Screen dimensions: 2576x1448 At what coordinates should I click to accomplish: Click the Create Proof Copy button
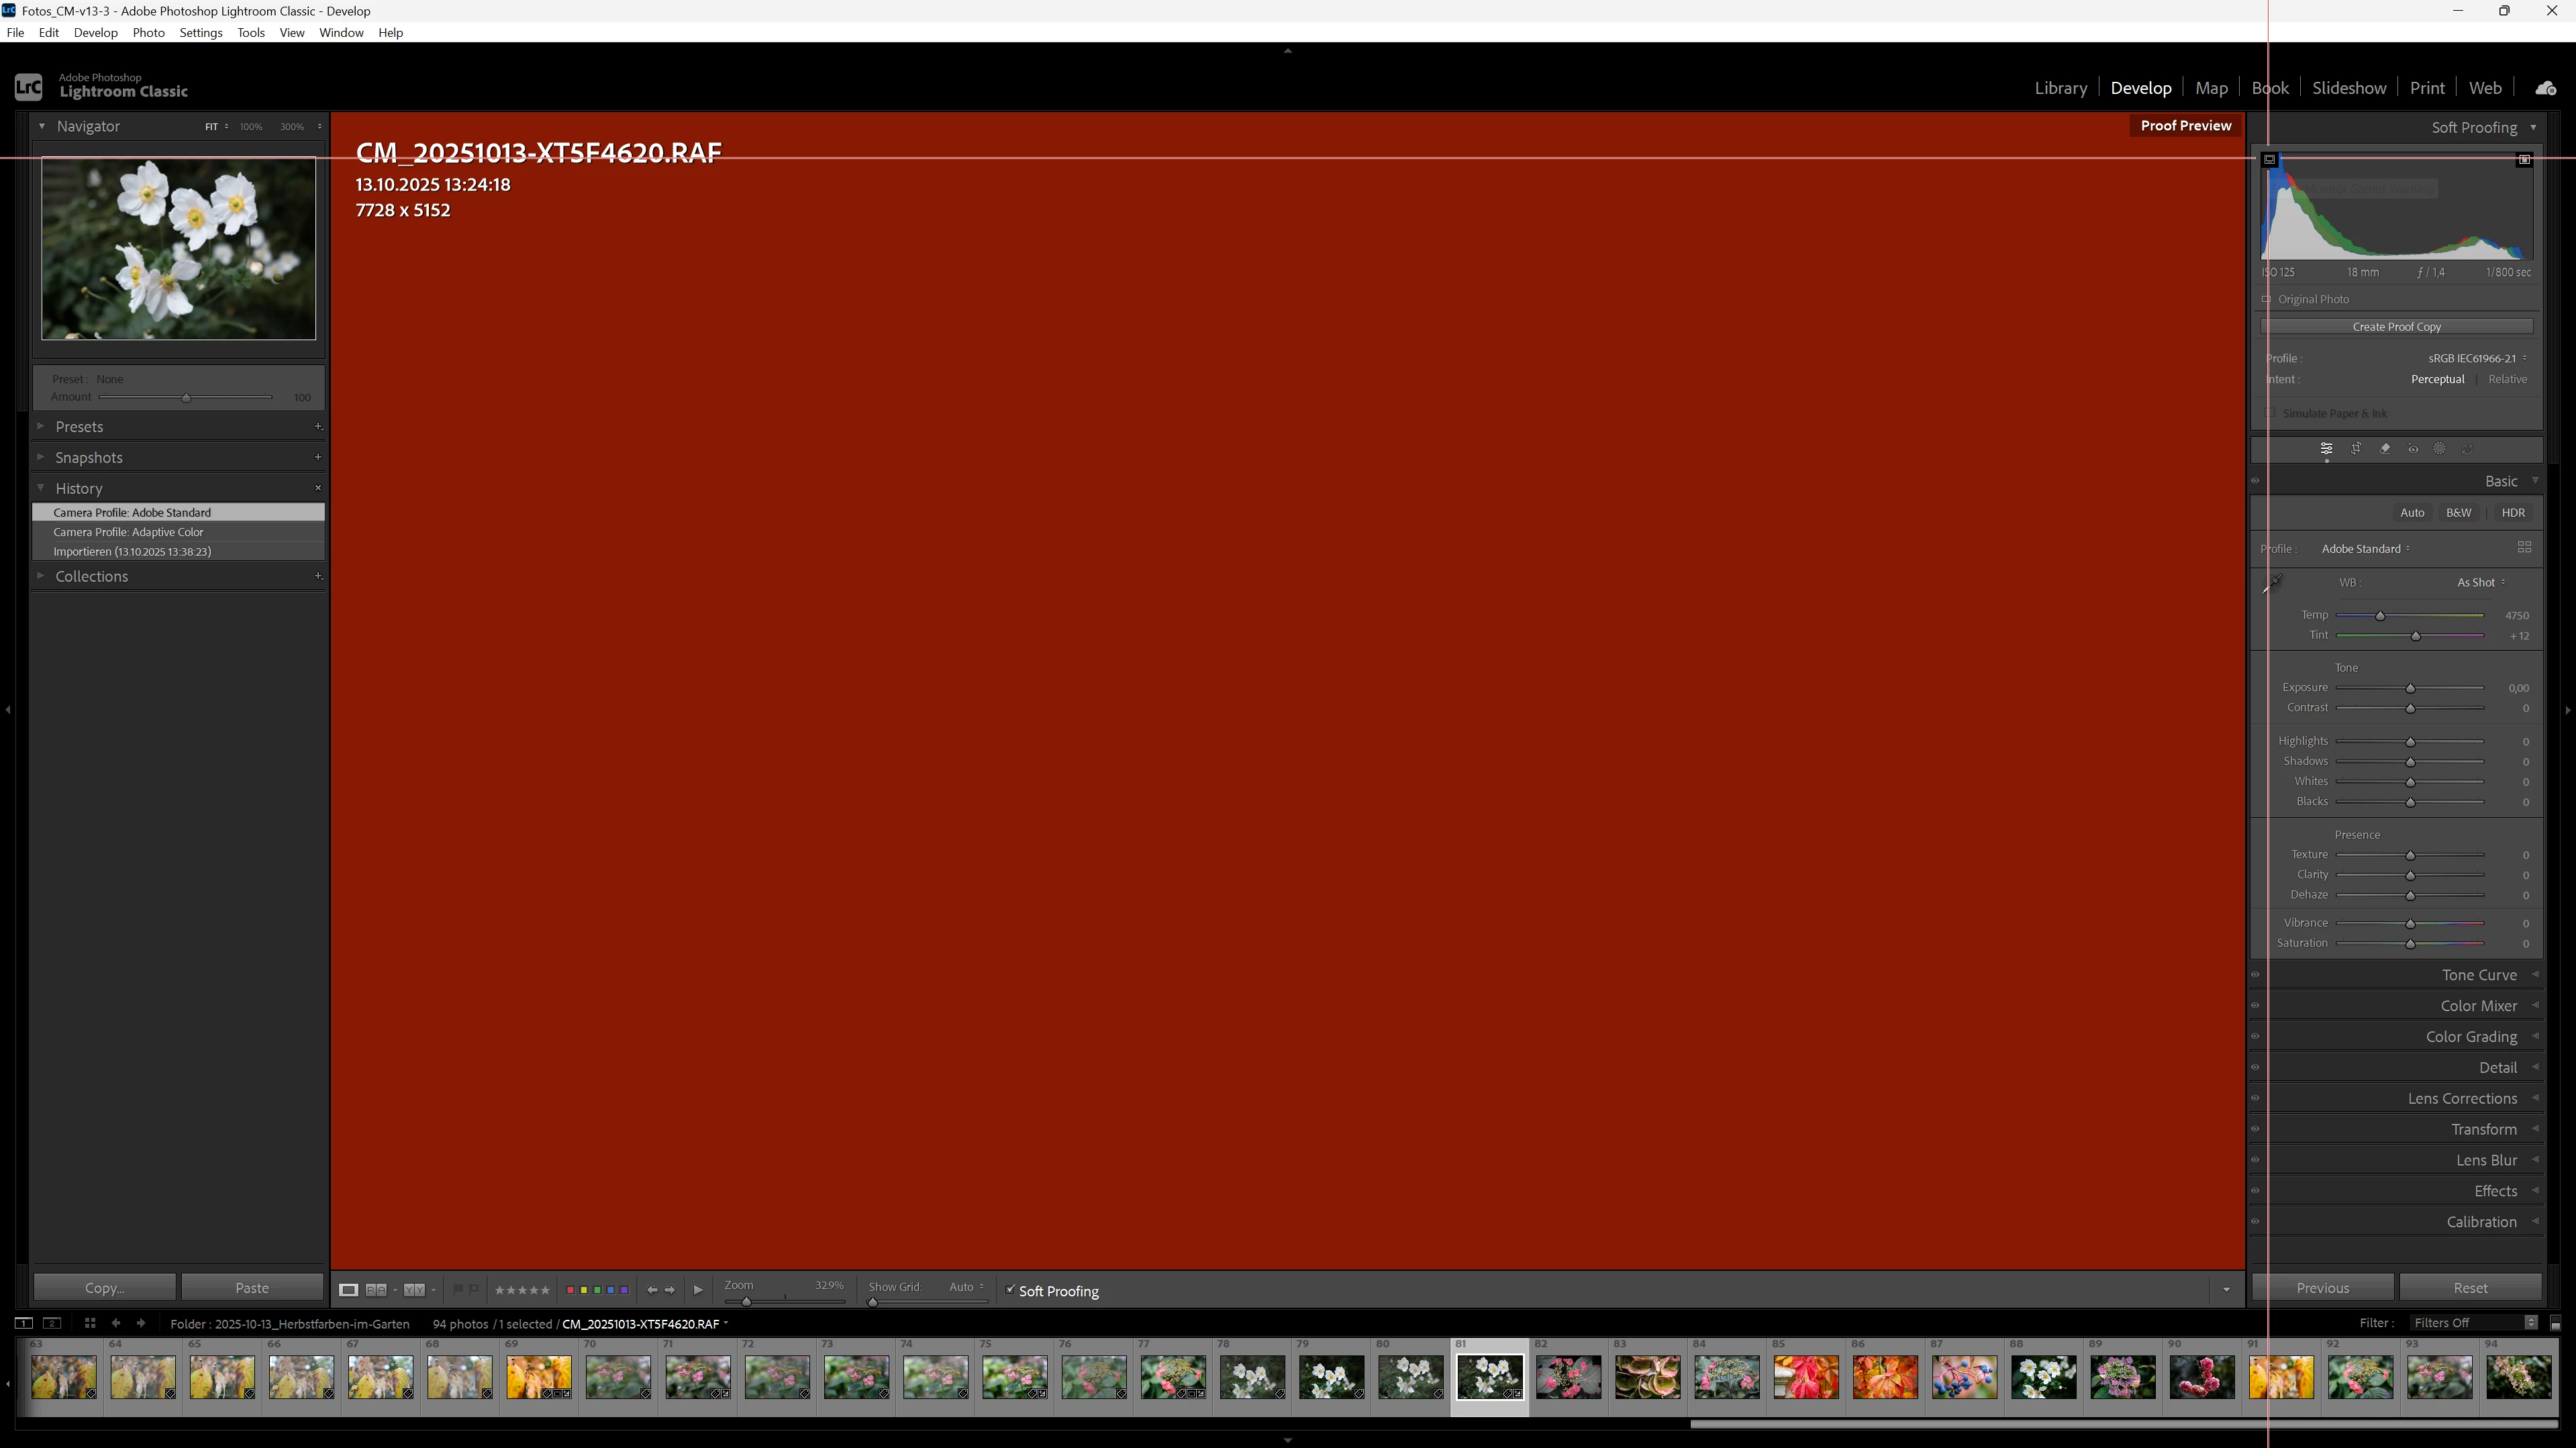[x=2396, y=326]
